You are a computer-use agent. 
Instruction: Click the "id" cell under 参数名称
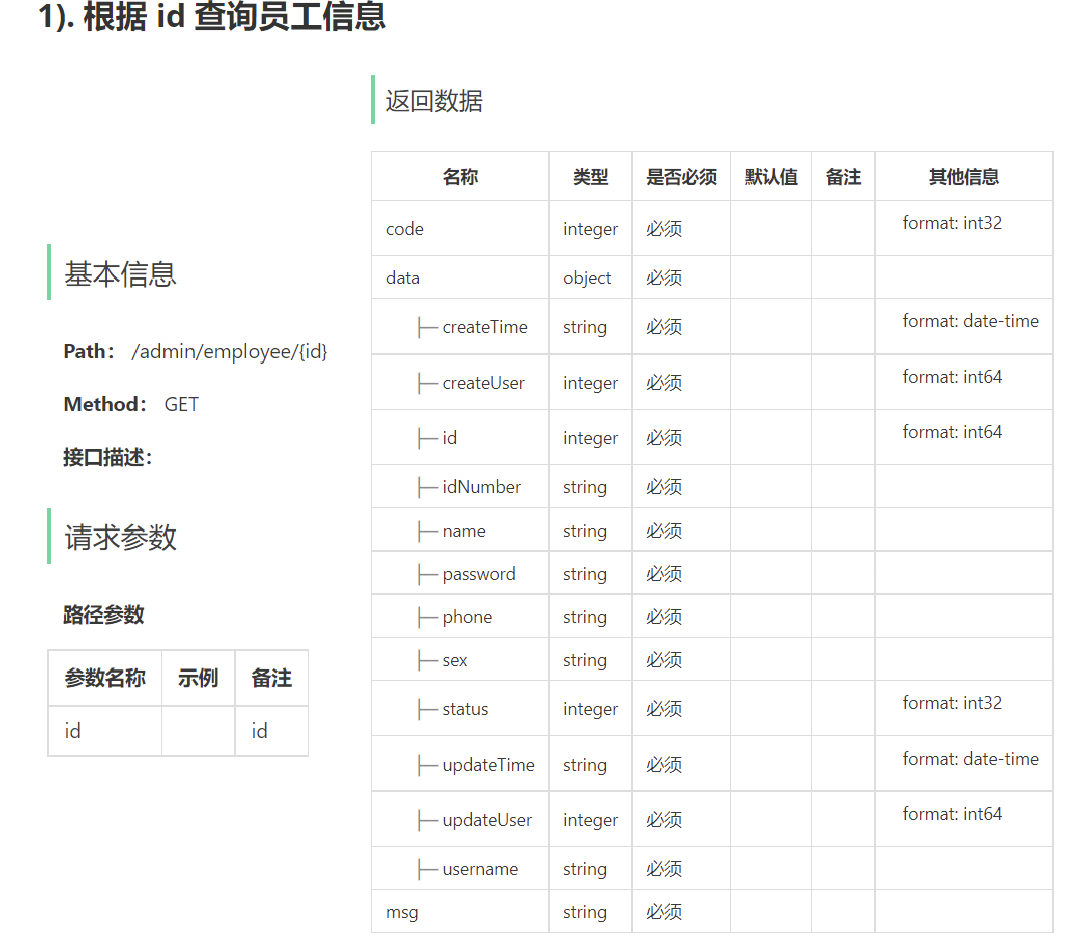pos(72,731)
